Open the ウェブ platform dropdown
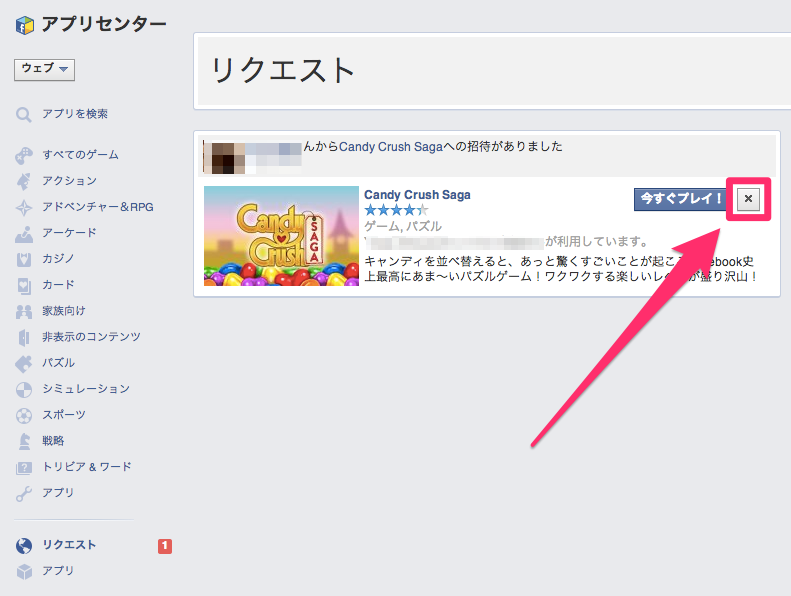Screen dimensions: 791x596 click(x=45, y=69)
